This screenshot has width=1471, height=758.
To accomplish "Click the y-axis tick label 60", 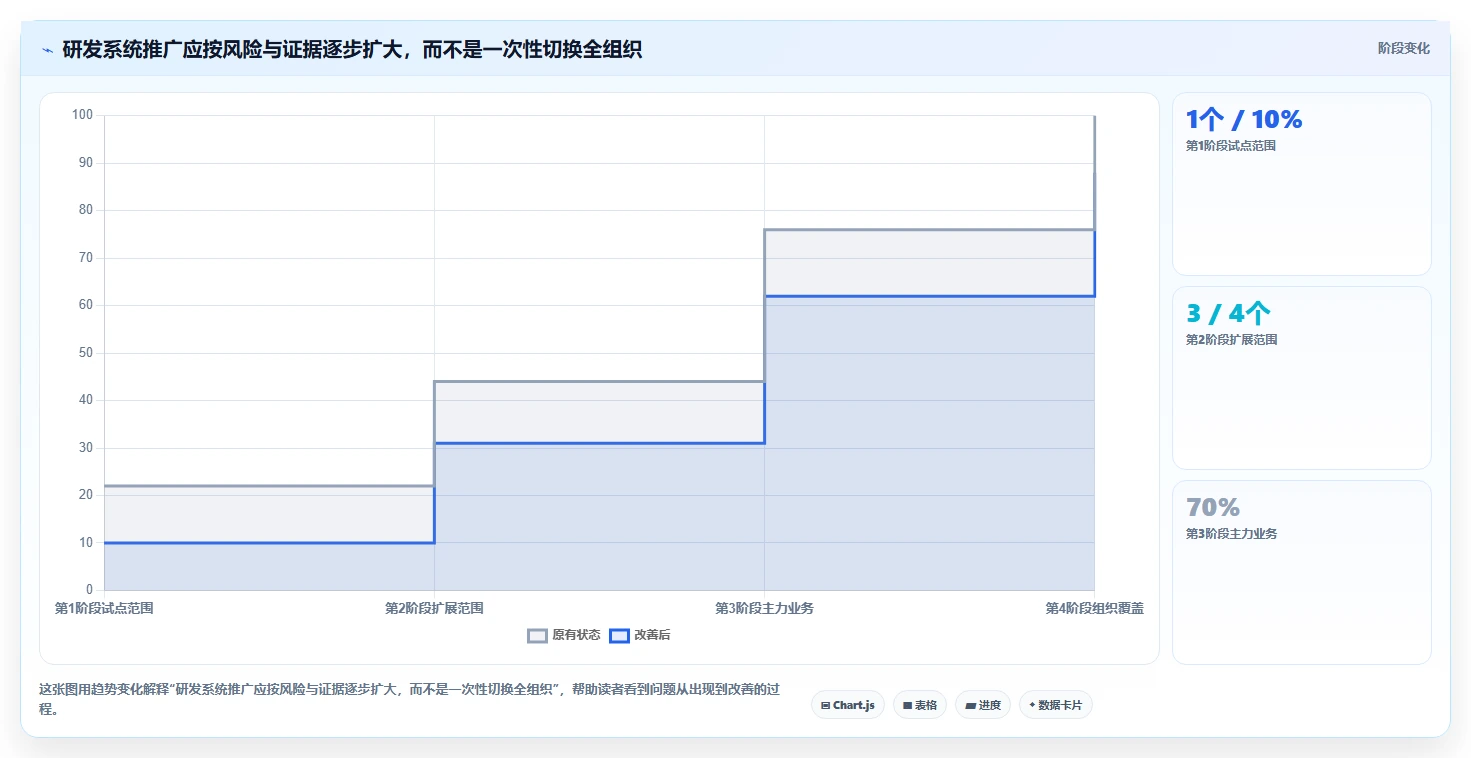I will tap(85, 305).
